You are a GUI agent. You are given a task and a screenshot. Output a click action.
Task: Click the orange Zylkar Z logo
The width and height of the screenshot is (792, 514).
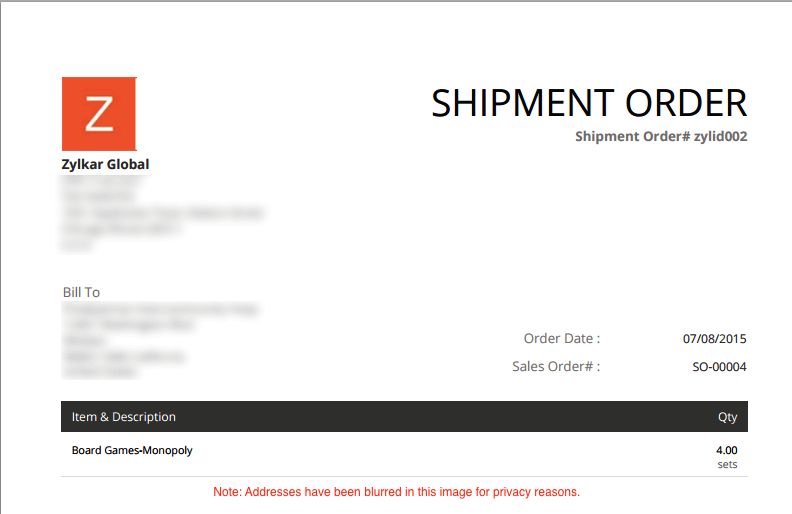pos(99,114)
